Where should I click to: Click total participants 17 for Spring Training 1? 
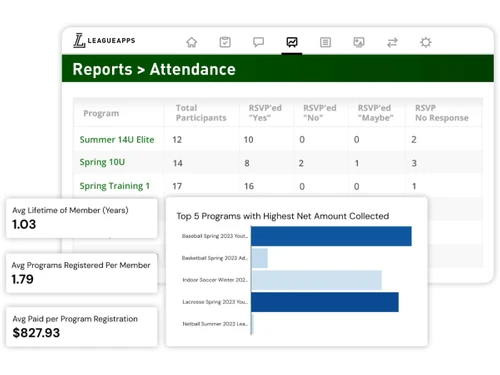pyautogui.click(x=177, y=186)
